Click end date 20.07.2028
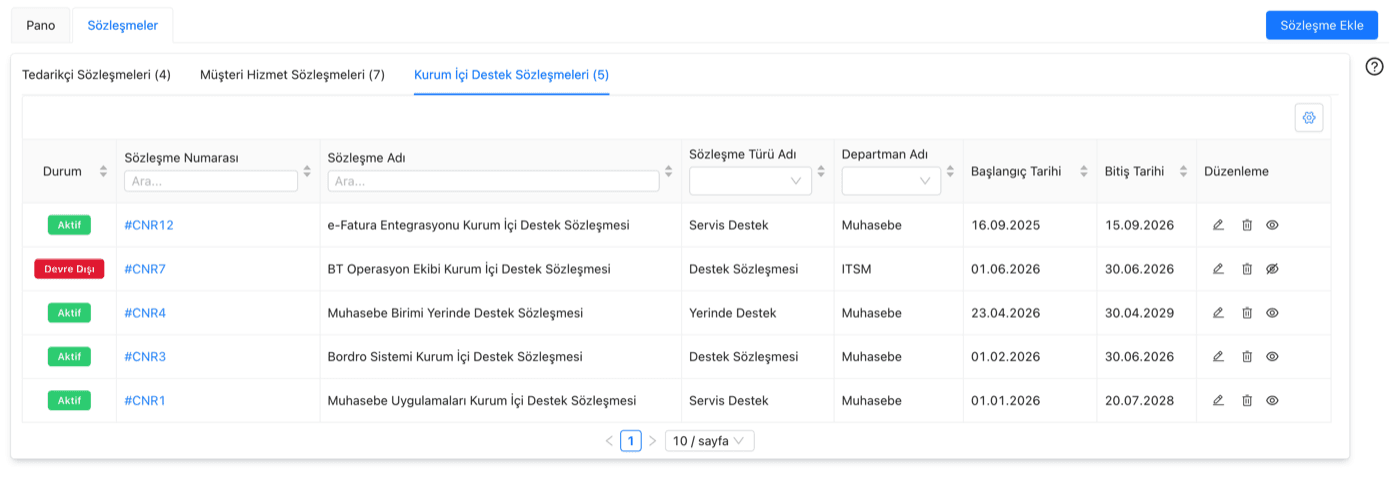Viewport: 1400px width, 483px height. tap(1139, 400)
